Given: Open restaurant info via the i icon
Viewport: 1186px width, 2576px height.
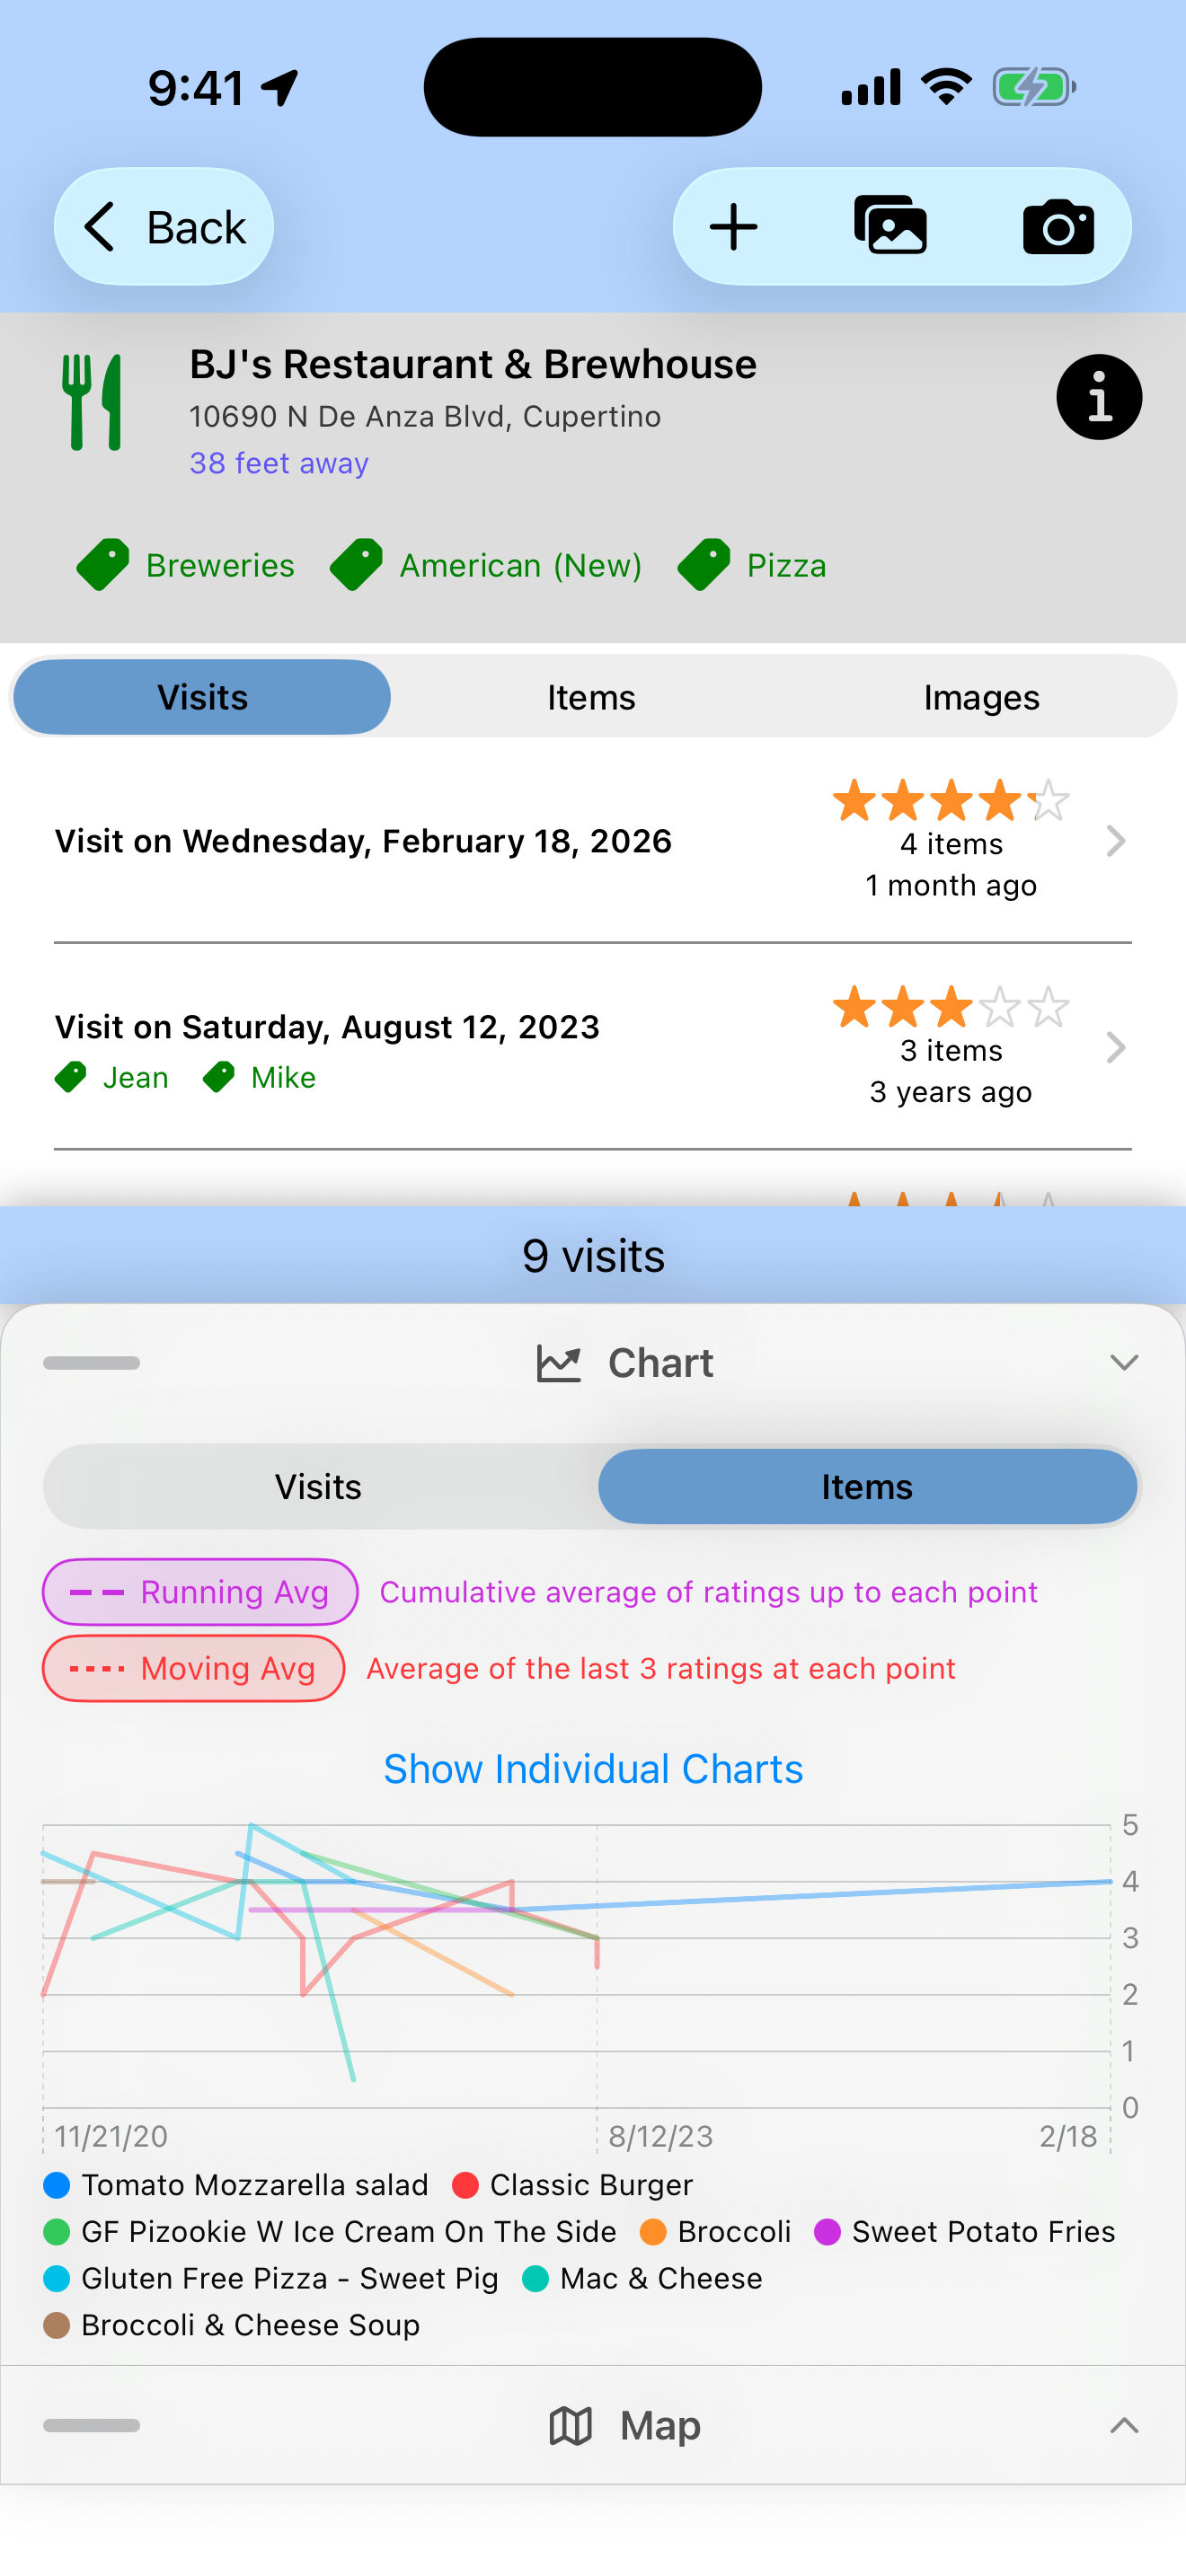Looking at the screenshot, I should click(1098, 397).
